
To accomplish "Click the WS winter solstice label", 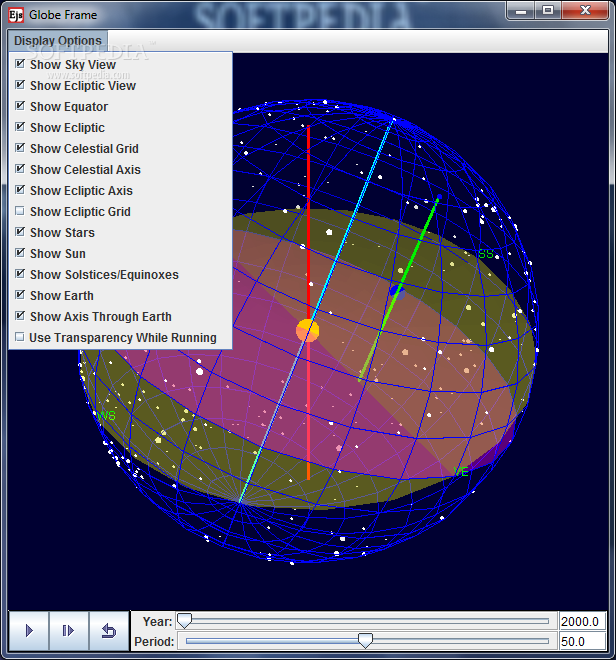I will pyautogui.click(x=106, y=416).
